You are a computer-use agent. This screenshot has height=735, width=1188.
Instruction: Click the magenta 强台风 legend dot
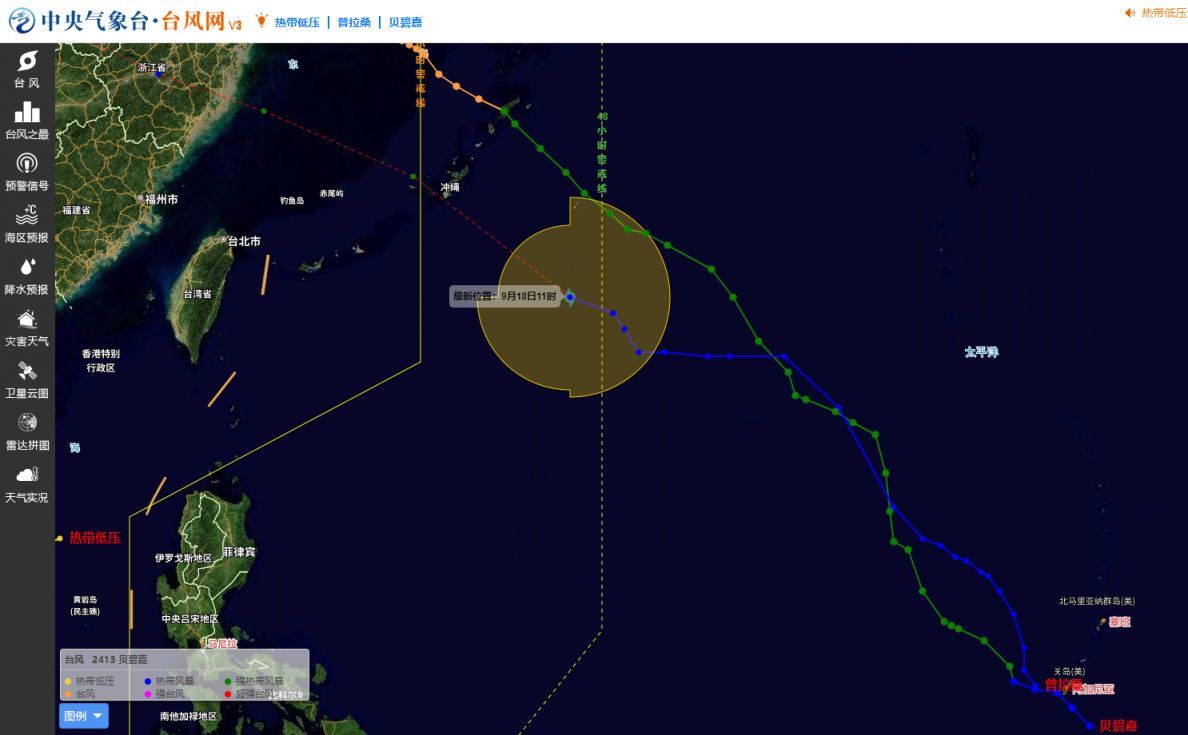pos(148,694)
